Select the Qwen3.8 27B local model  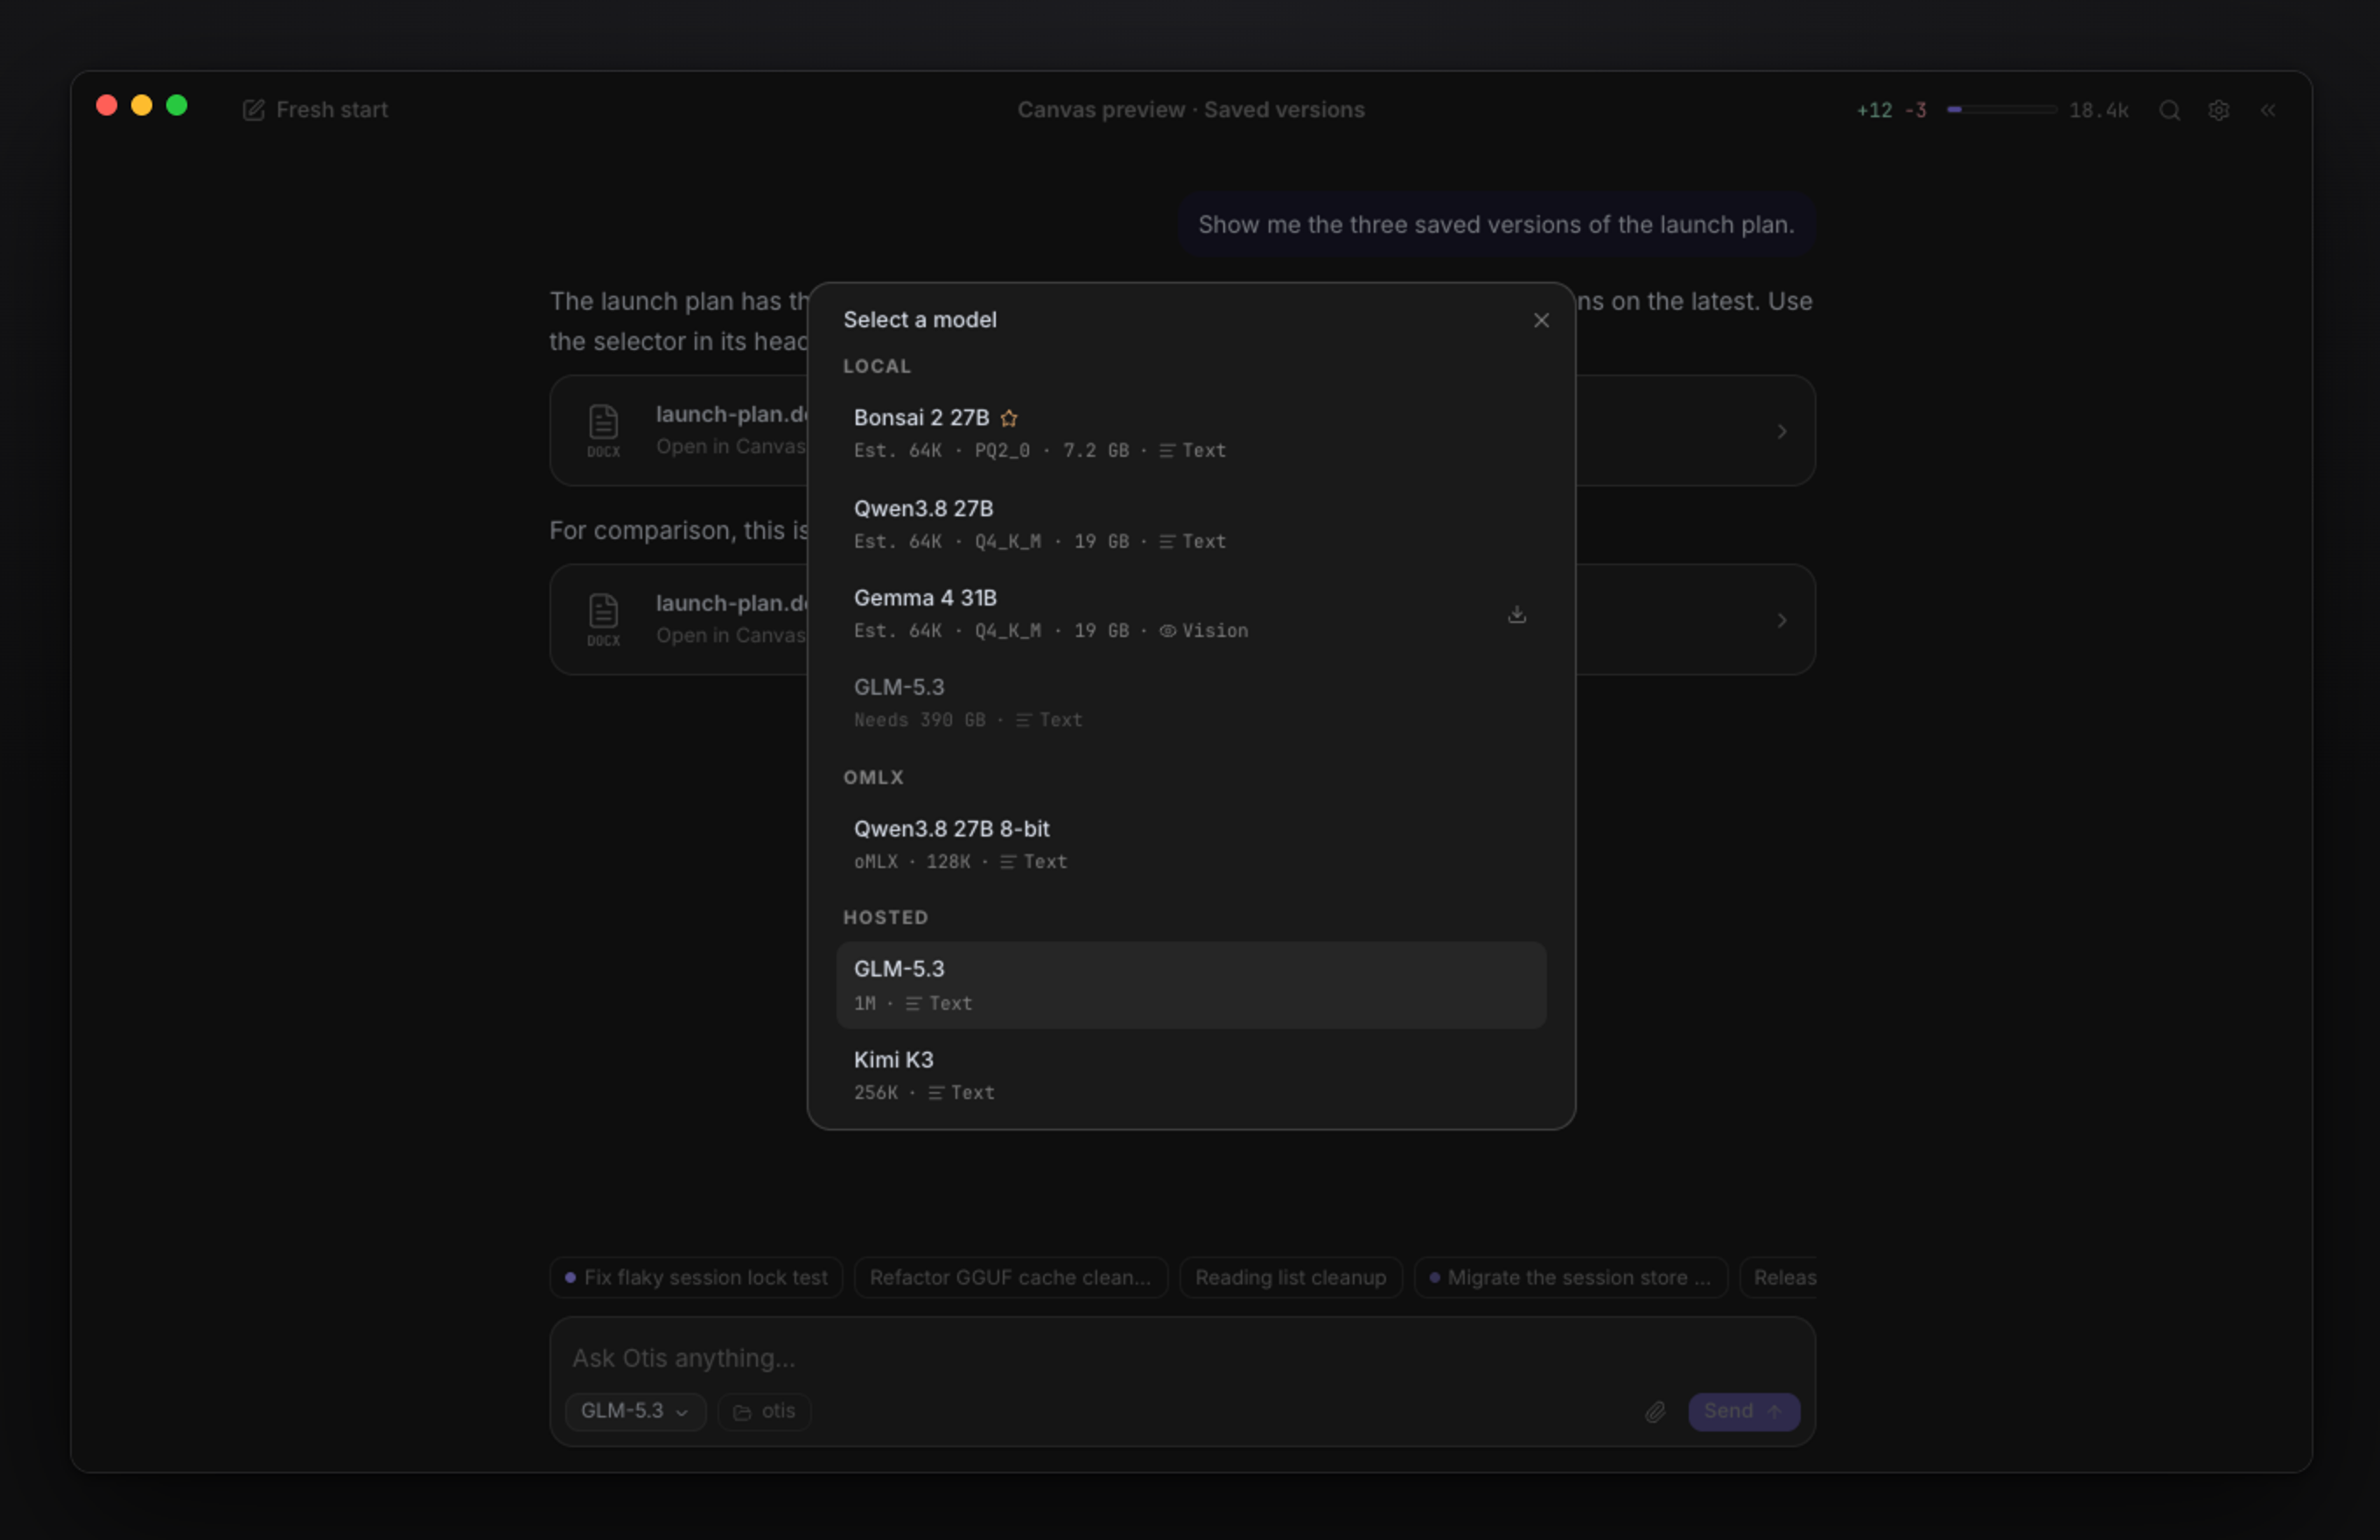[1191, 524]
